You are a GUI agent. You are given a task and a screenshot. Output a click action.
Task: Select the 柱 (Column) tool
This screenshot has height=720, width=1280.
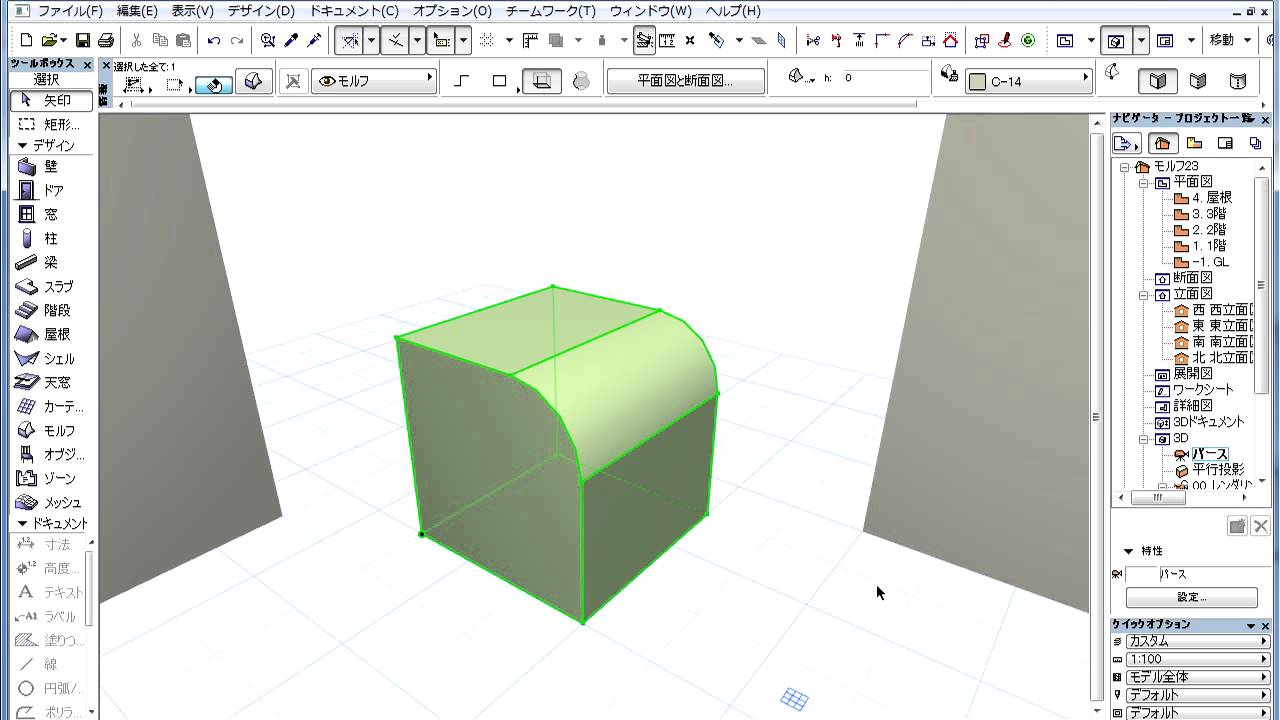point(52,239)
